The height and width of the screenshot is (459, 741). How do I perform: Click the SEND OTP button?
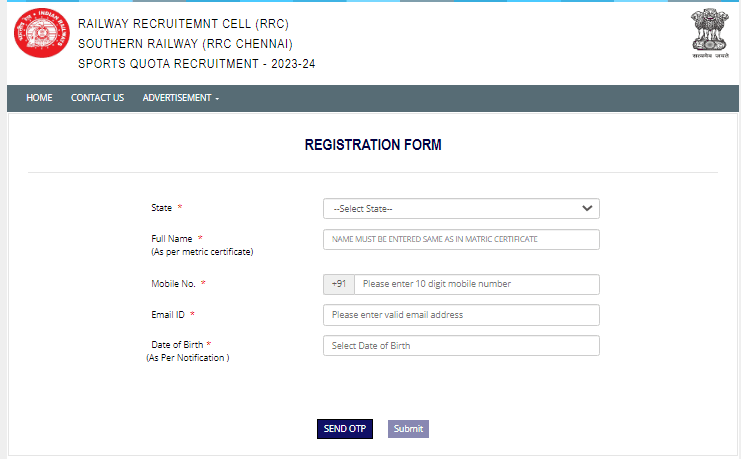345,429
